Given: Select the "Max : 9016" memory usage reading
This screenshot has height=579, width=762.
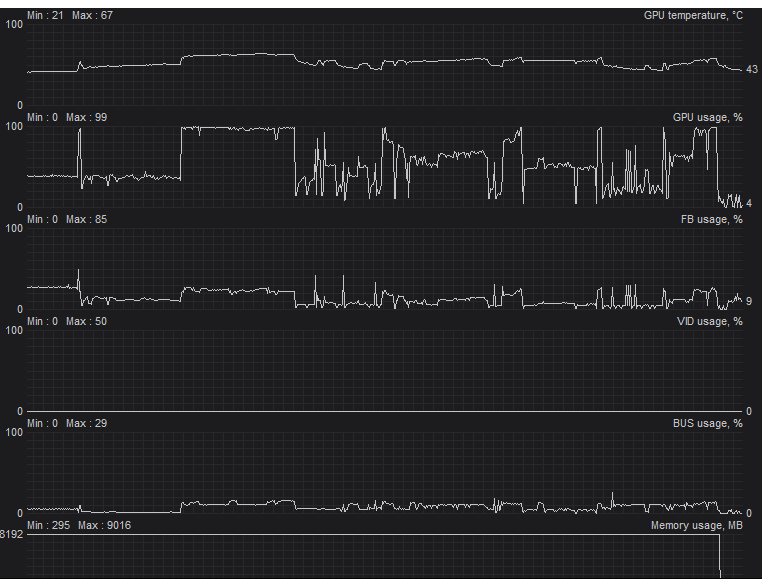Looking at the screenshot, I should pos(104,526).
